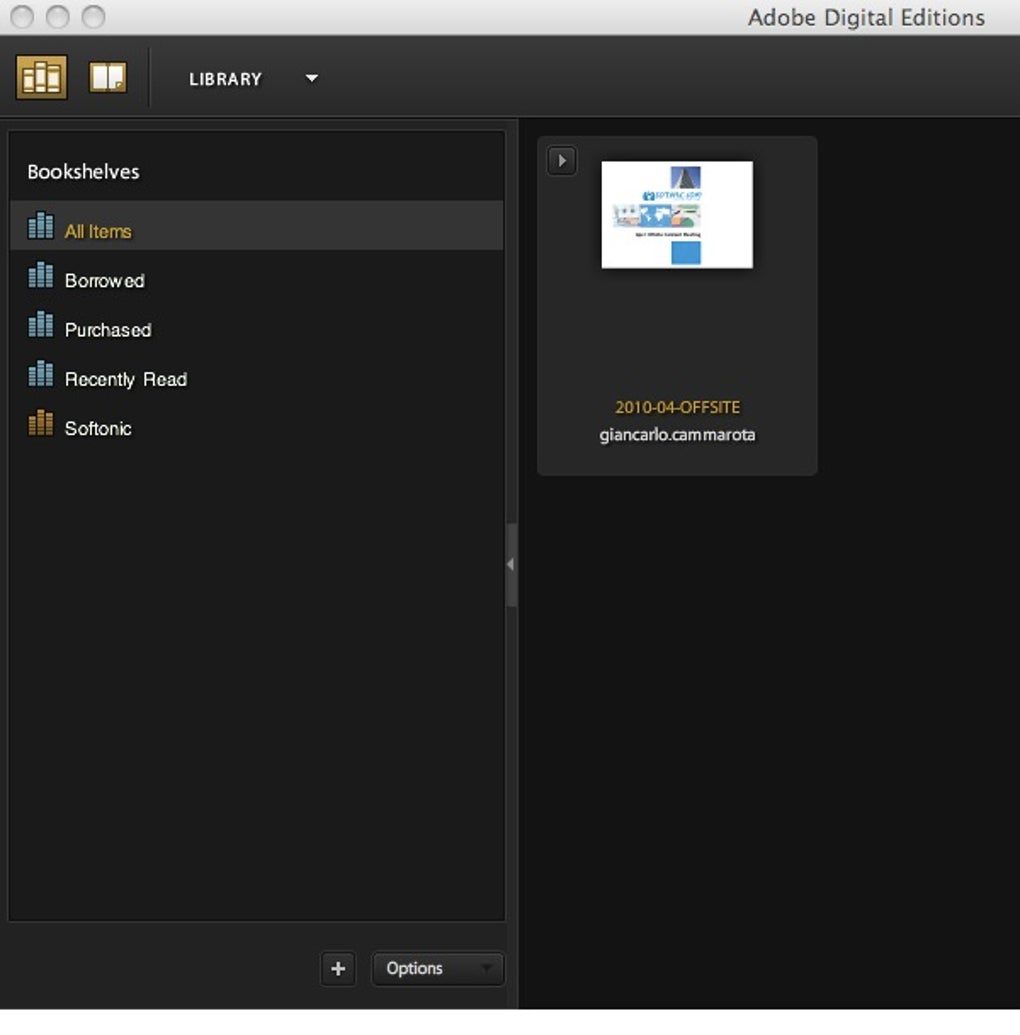Screen dimensions: 1020x1035
Task: Click the All Items bookshelf icon
Action: pyautogui.click(x=41, y=225)
